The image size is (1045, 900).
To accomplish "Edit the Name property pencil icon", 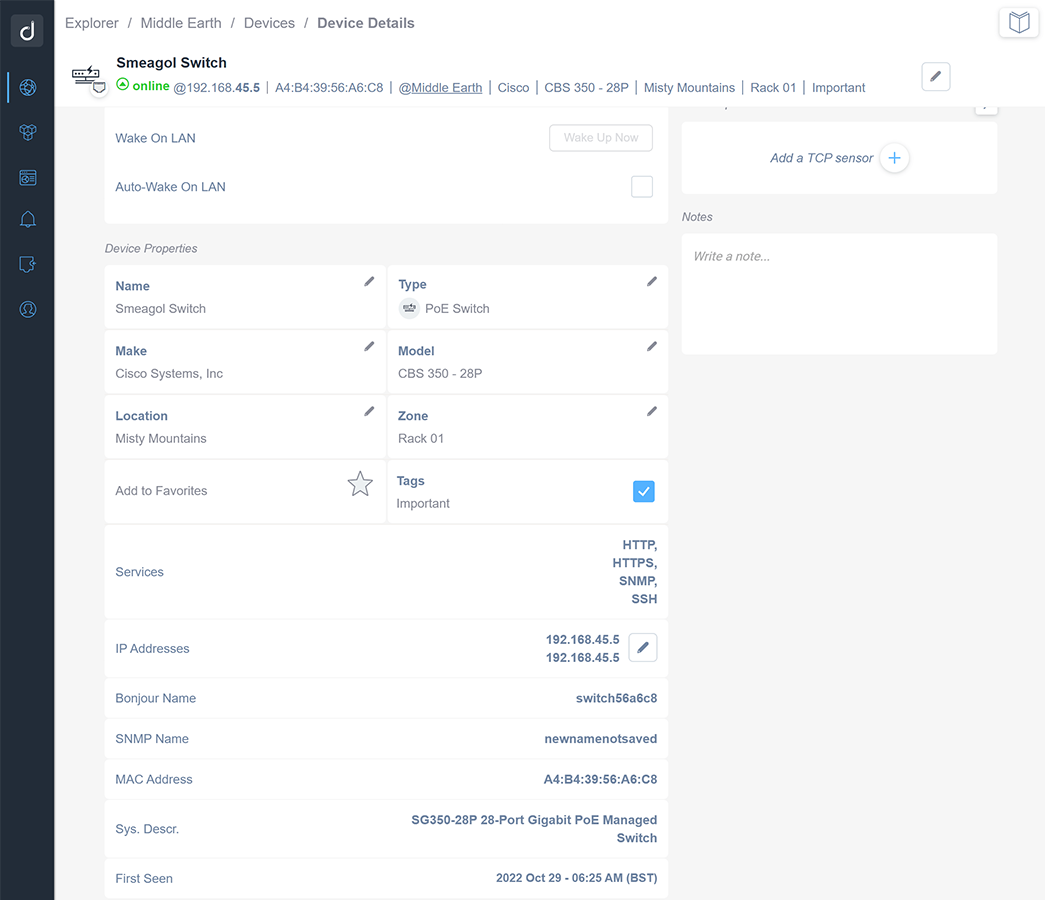I will click(x=369, y=282).
